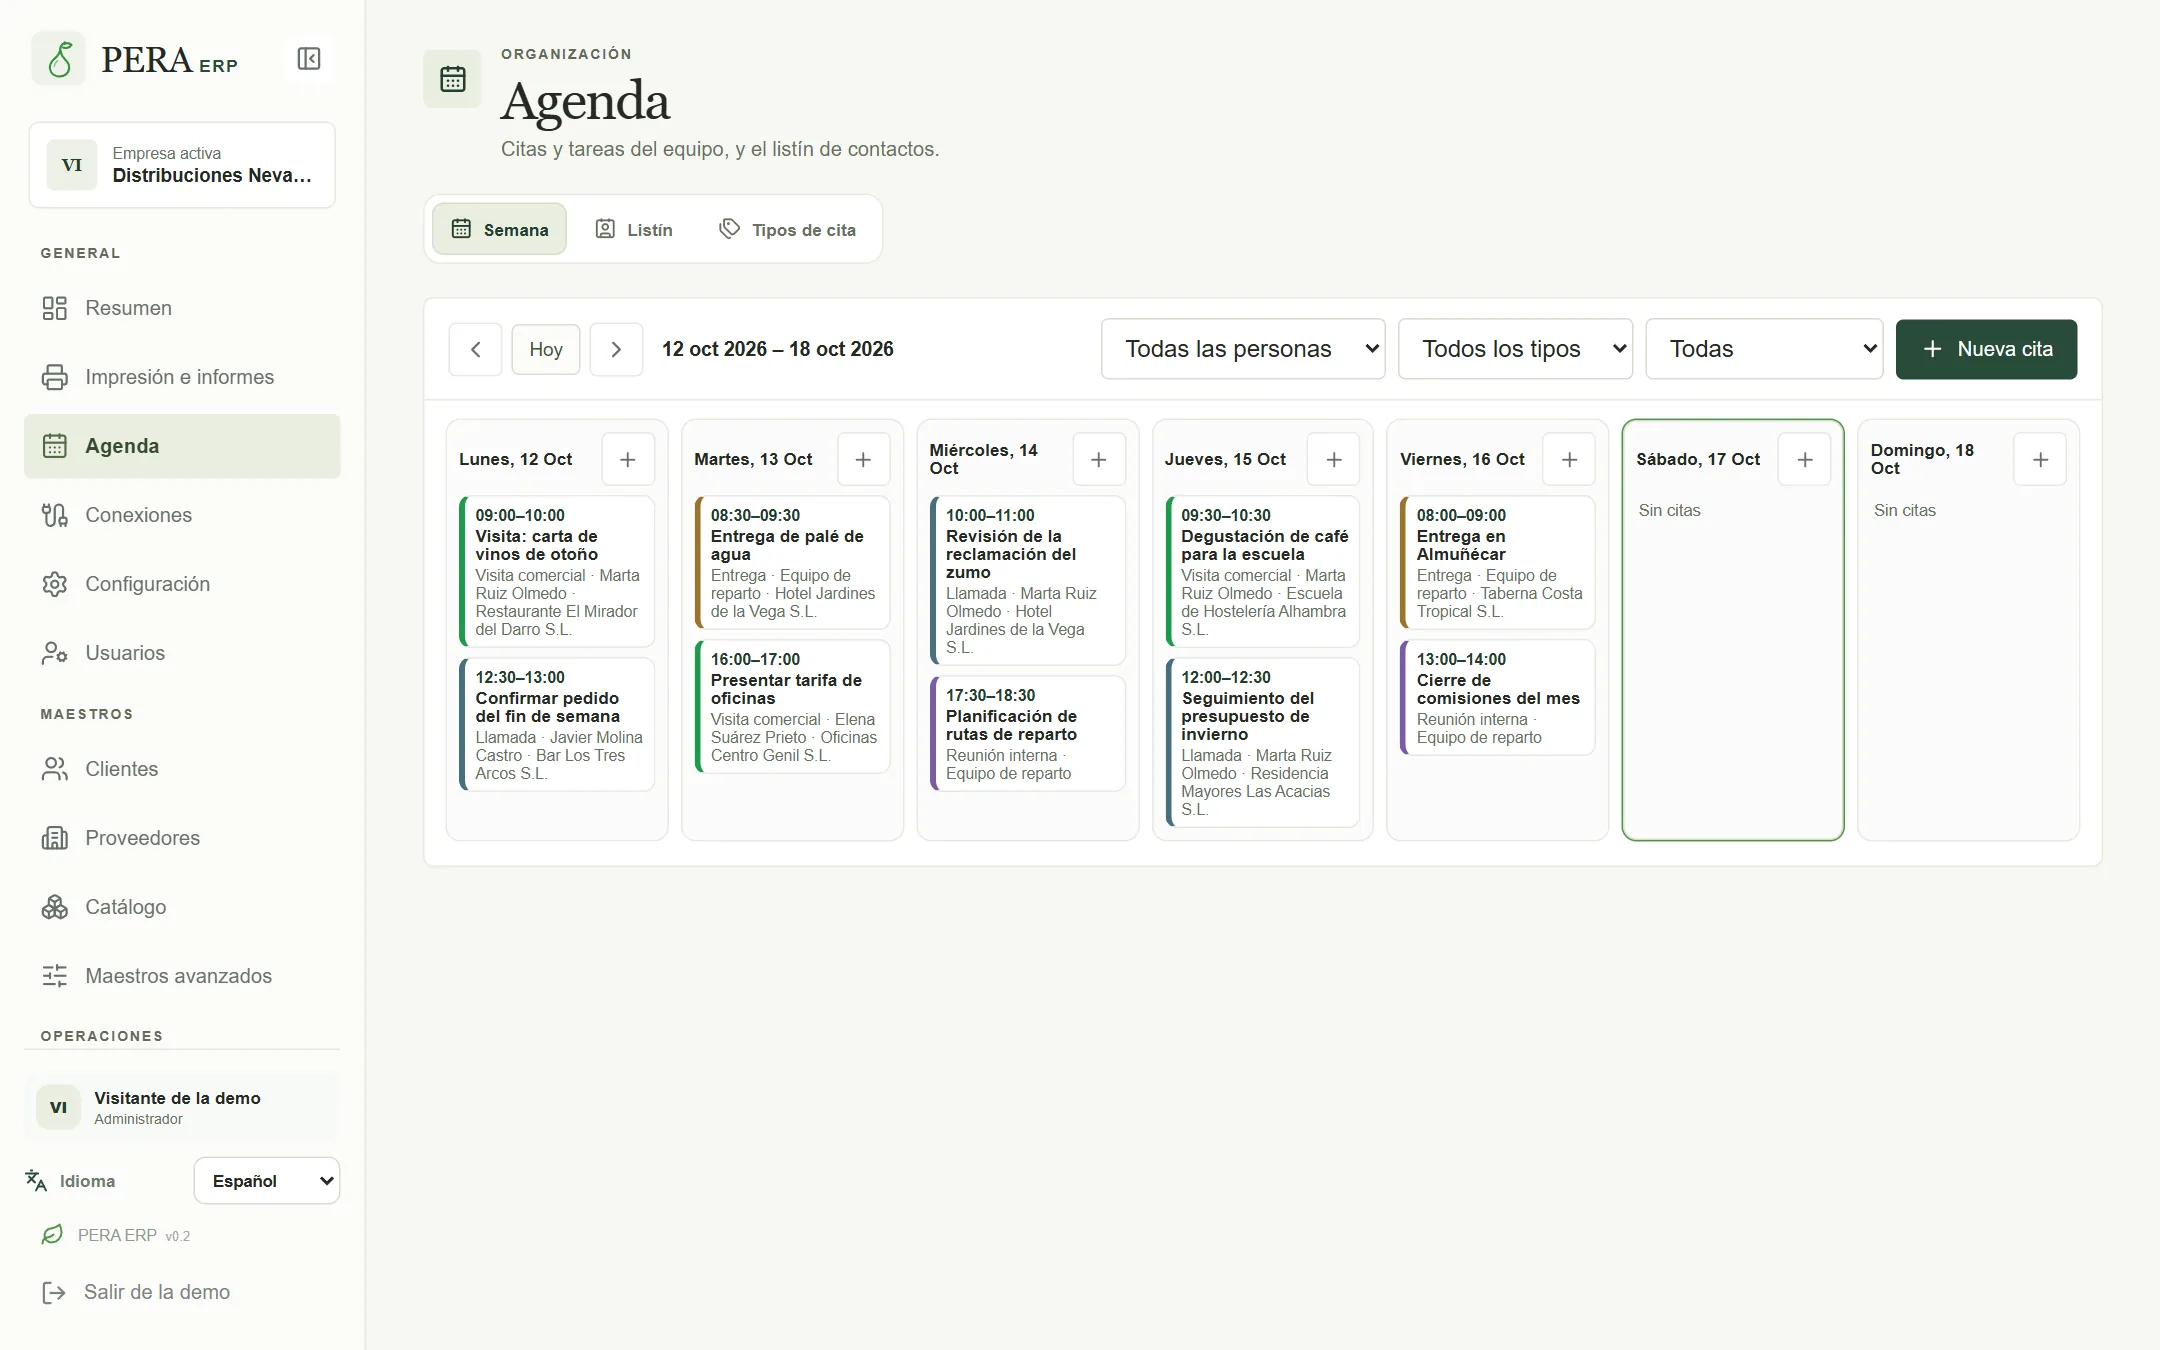Open Impresión e informes in the sidebar
2160x1350 pixels.
pyautogui.click(x=182, y=377)
